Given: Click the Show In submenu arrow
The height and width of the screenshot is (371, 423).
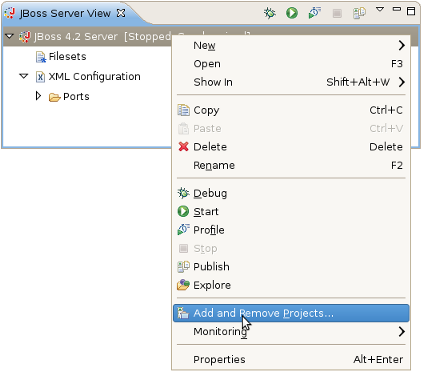Looking at the screenshot, I should 401,82.
